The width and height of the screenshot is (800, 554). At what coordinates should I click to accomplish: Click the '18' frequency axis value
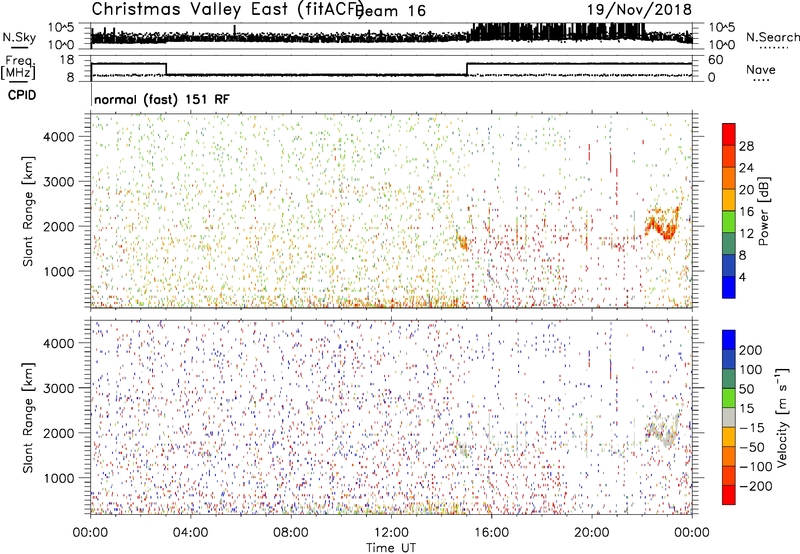pos(66,60)
